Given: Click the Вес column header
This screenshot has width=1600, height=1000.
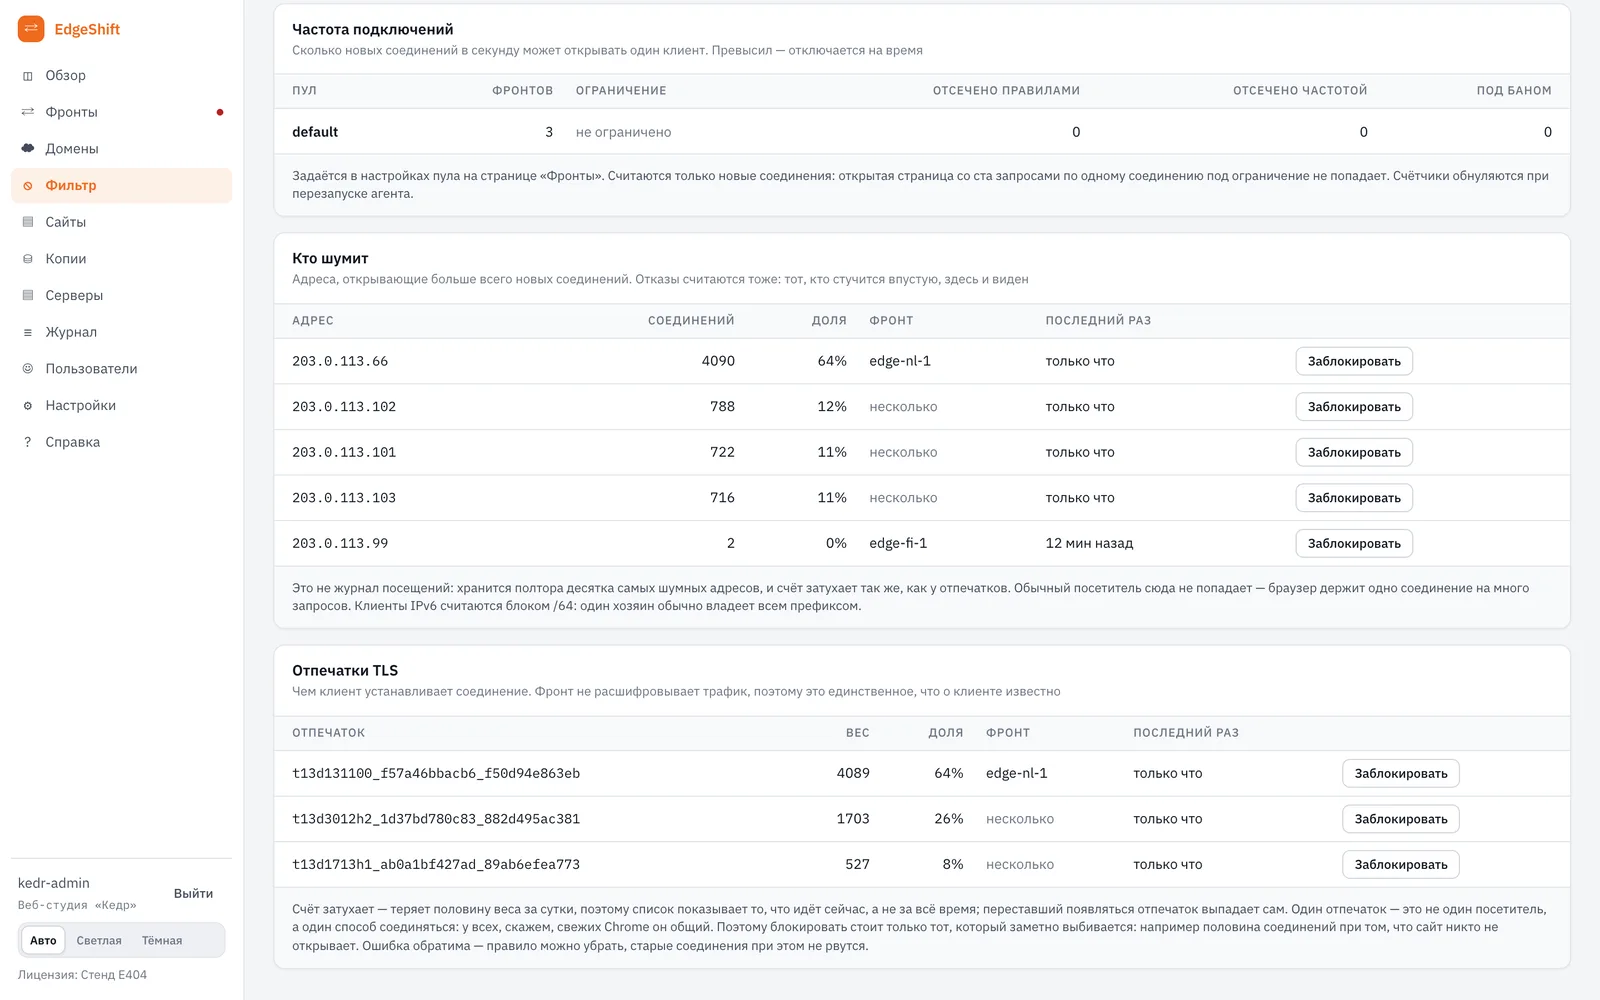Looking at the screenshot, I should [858, 733].
